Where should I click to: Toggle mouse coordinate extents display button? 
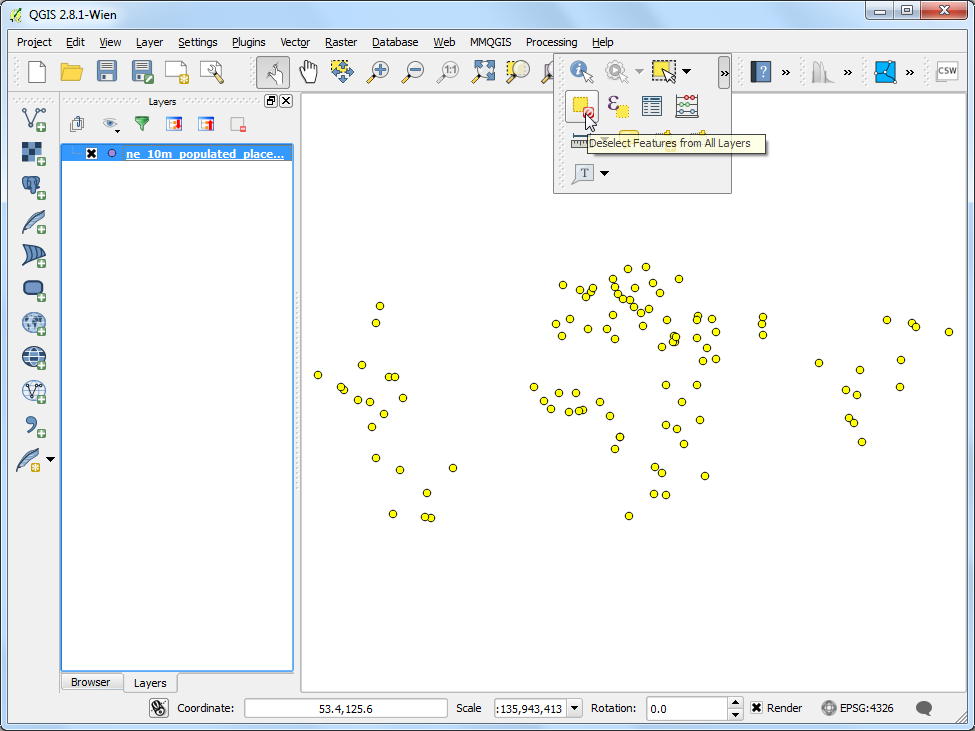159,708
